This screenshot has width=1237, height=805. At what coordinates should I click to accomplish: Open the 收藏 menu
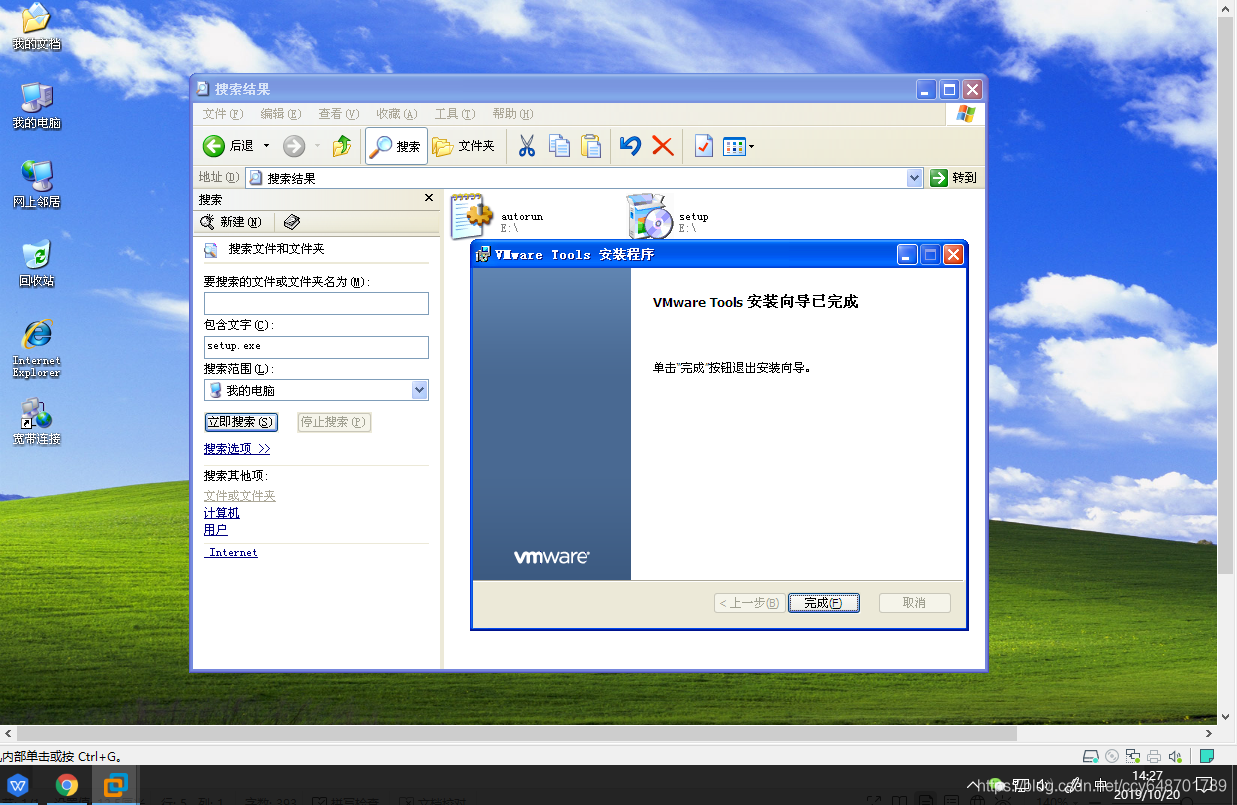396,114
